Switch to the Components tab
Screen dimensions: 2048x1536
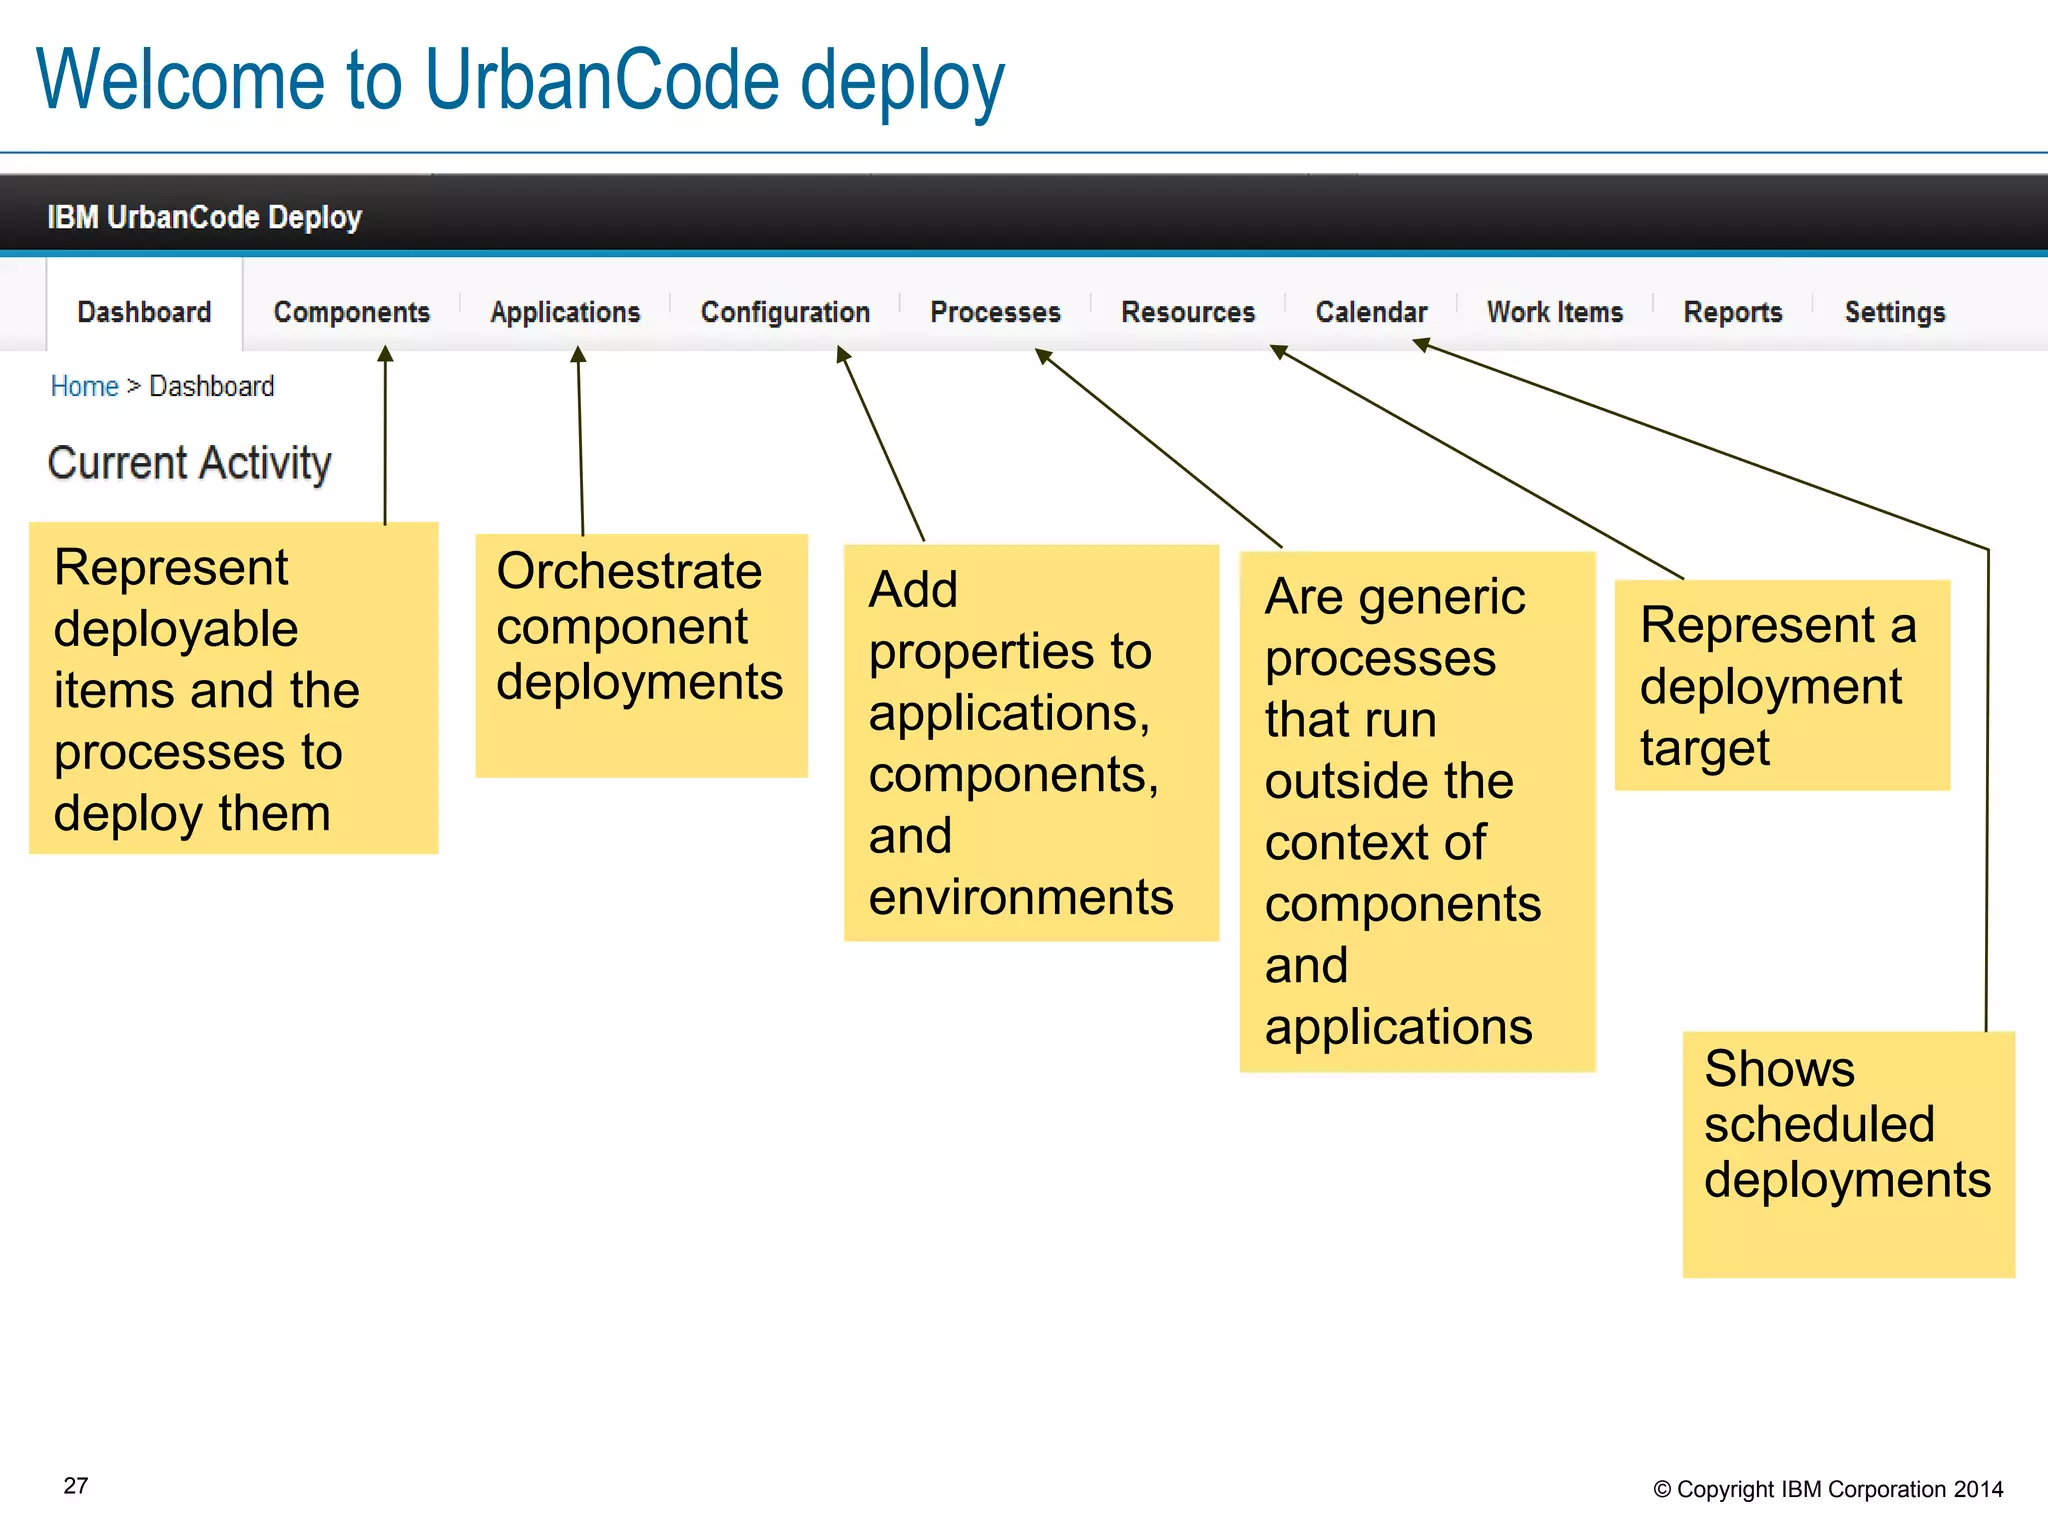[351, 312]
